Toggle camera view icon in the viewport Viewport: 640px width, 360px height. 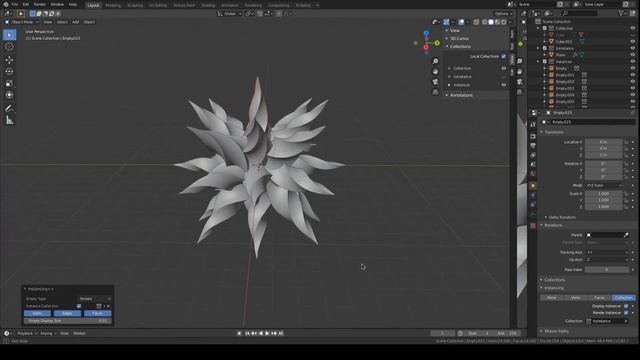436,82
